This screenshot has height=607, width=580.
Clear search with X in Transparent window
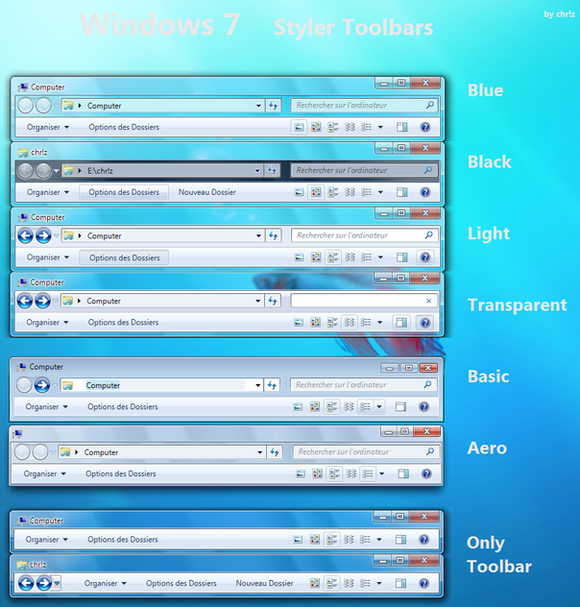429,301
